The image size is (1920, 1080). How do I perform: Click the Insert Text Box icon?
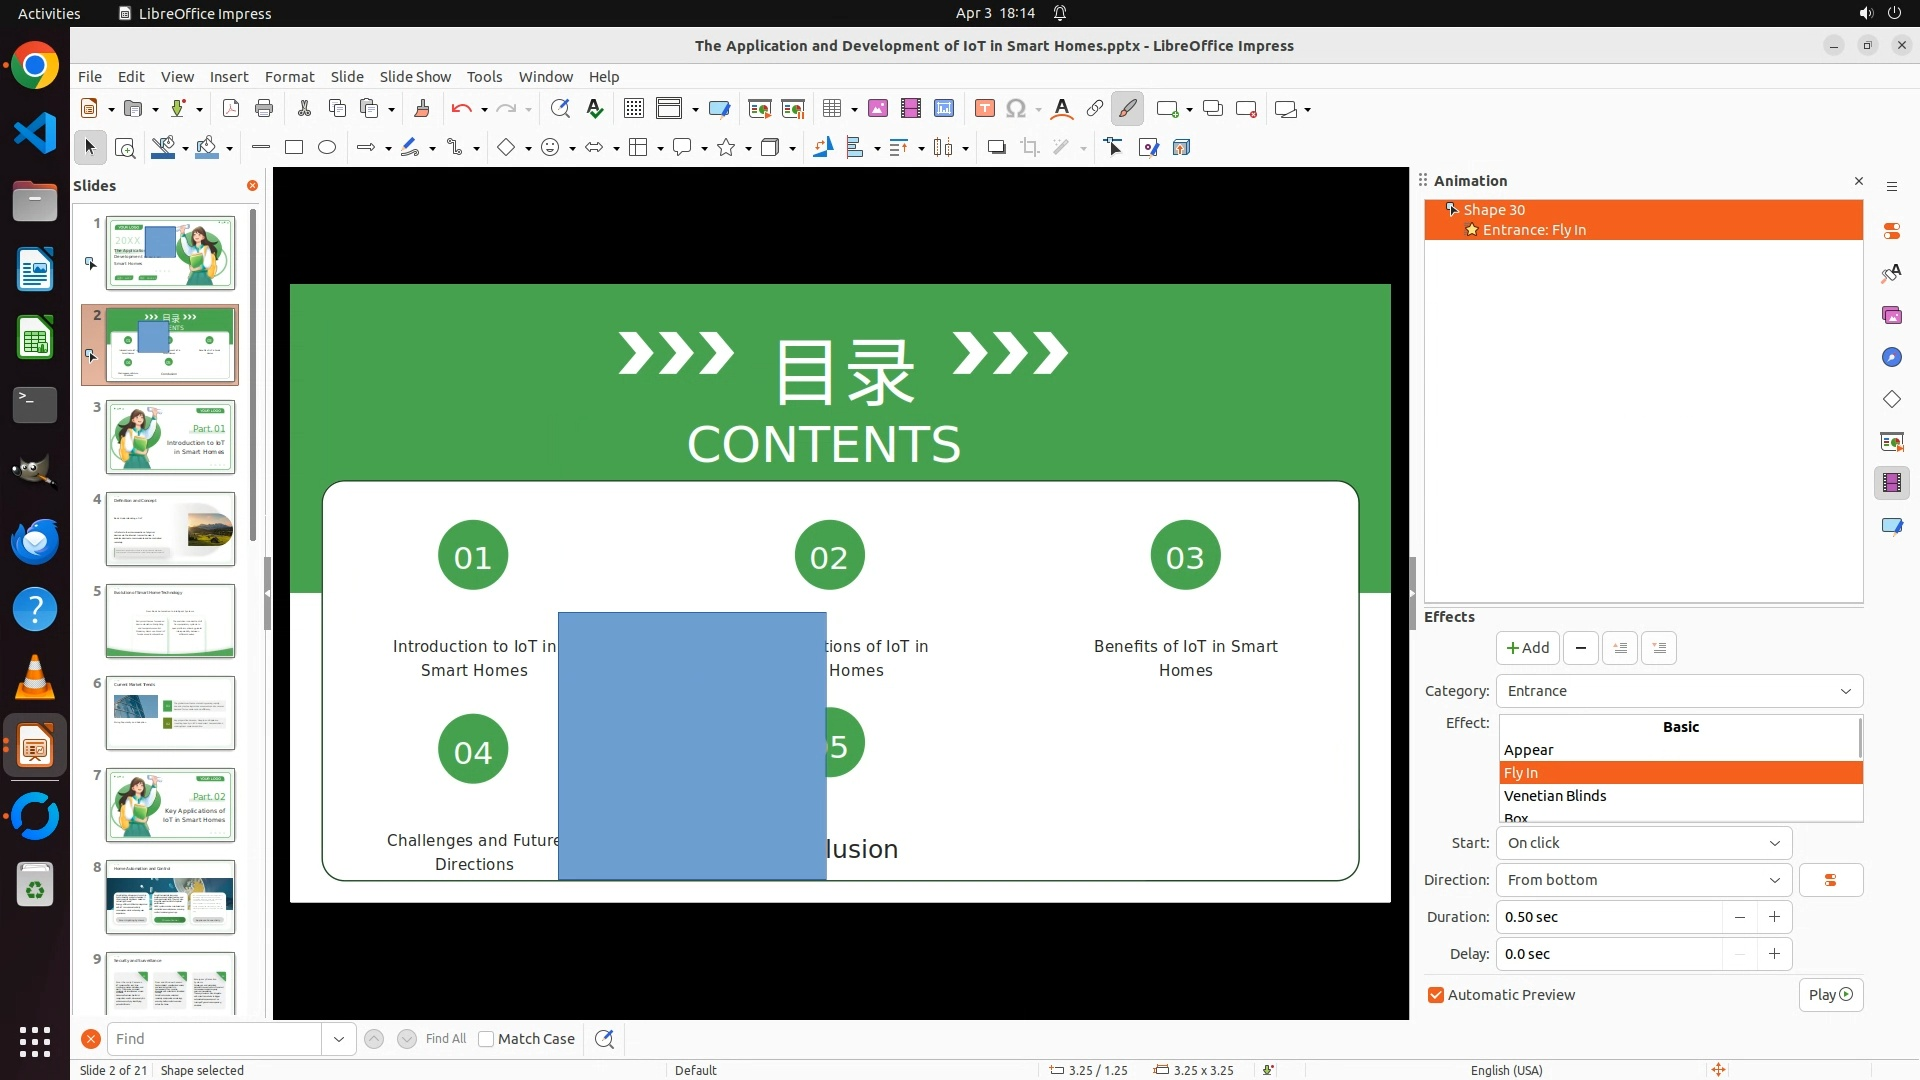(x=984, y=109)
